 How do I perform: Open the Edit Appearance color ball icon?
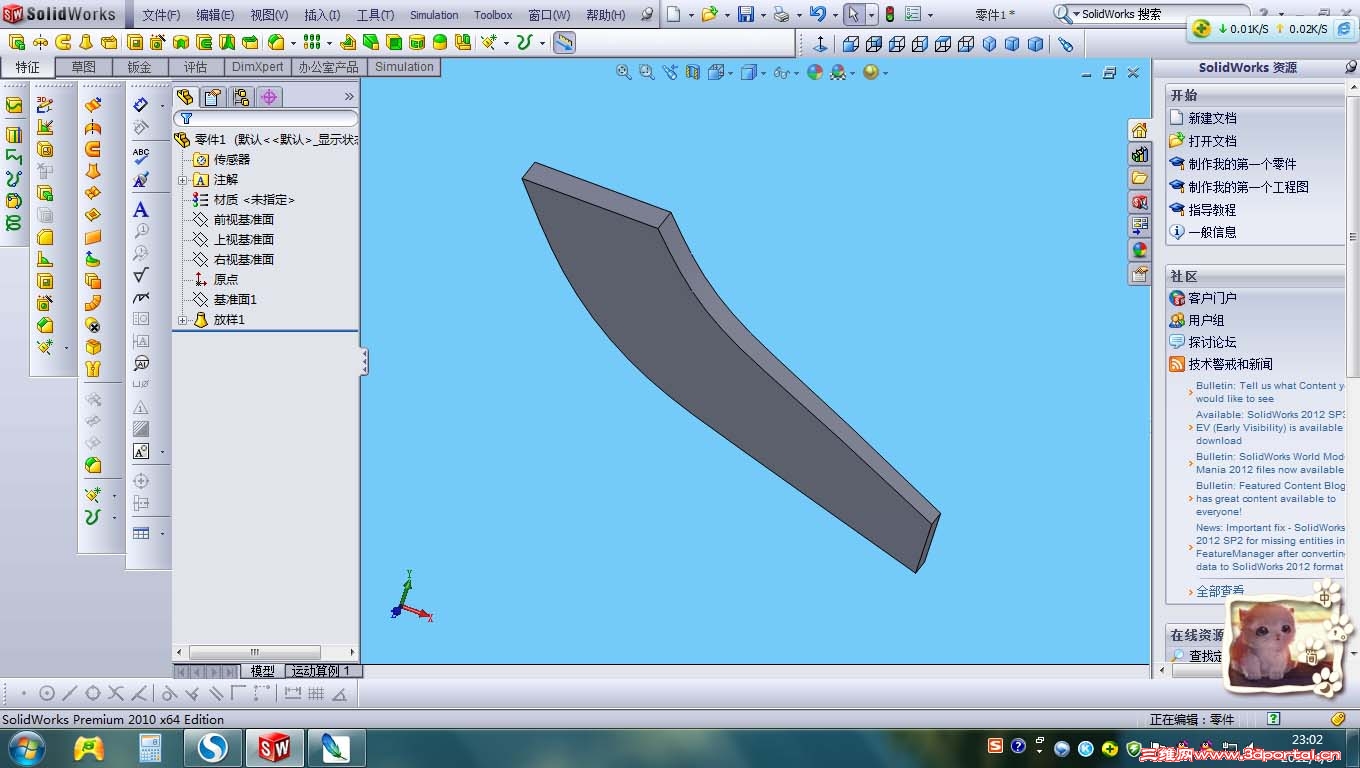(x=815, y=72)
